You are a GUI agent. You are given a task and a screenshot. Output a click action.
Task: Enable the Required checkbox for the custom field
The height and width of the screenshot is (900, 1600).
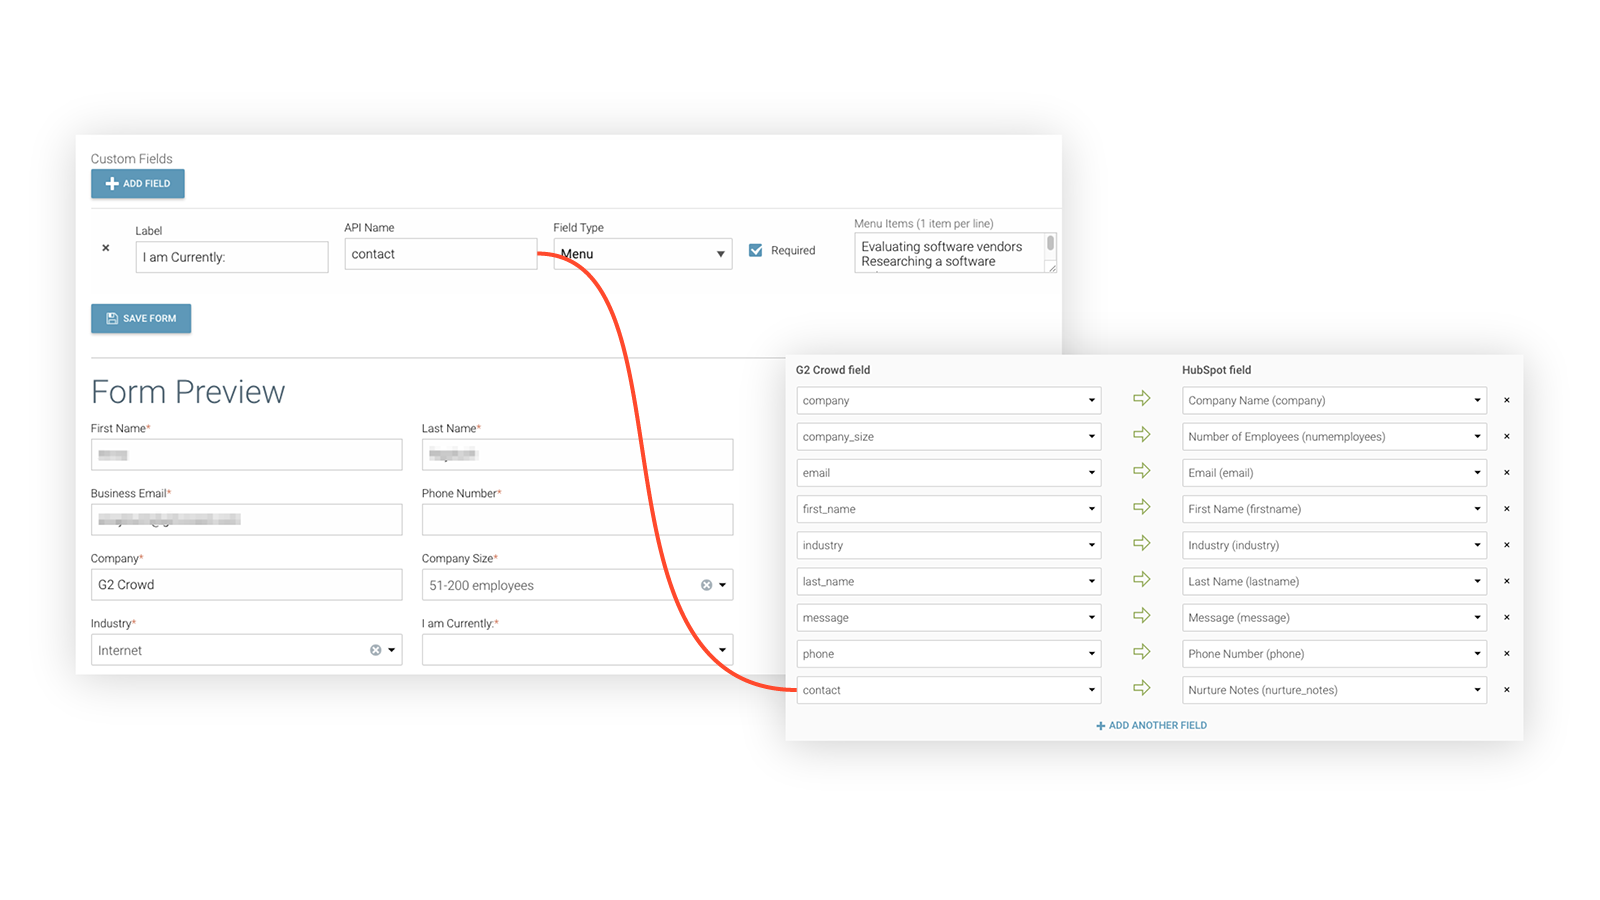click(x=755, y=250)
